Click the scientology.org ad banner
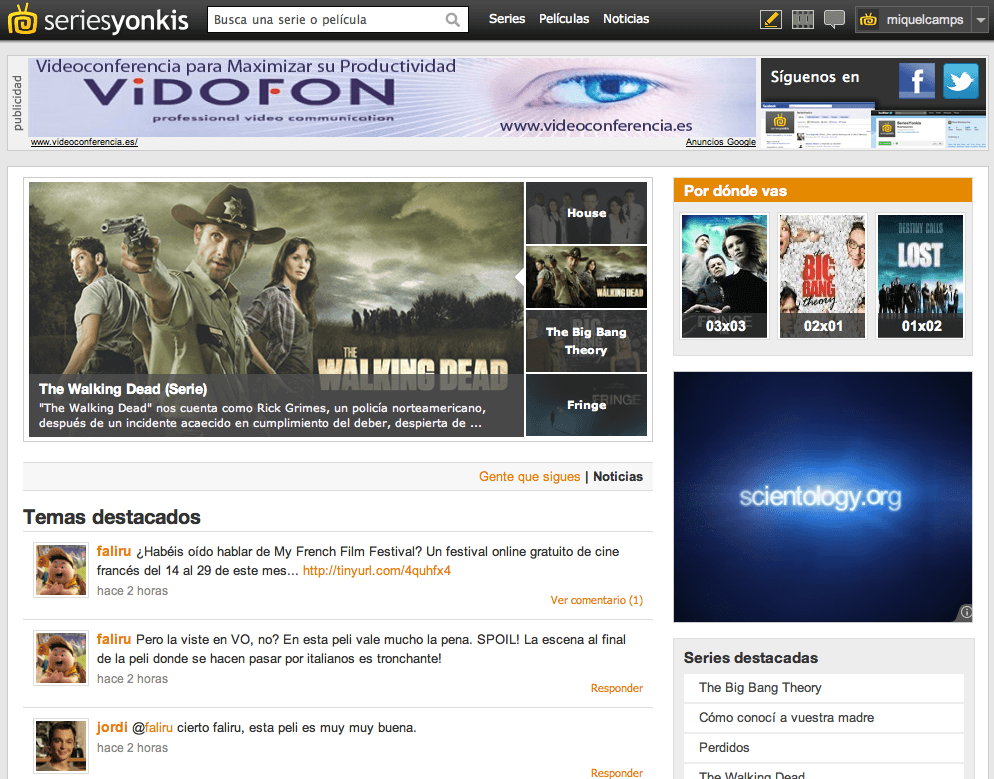 822,497
